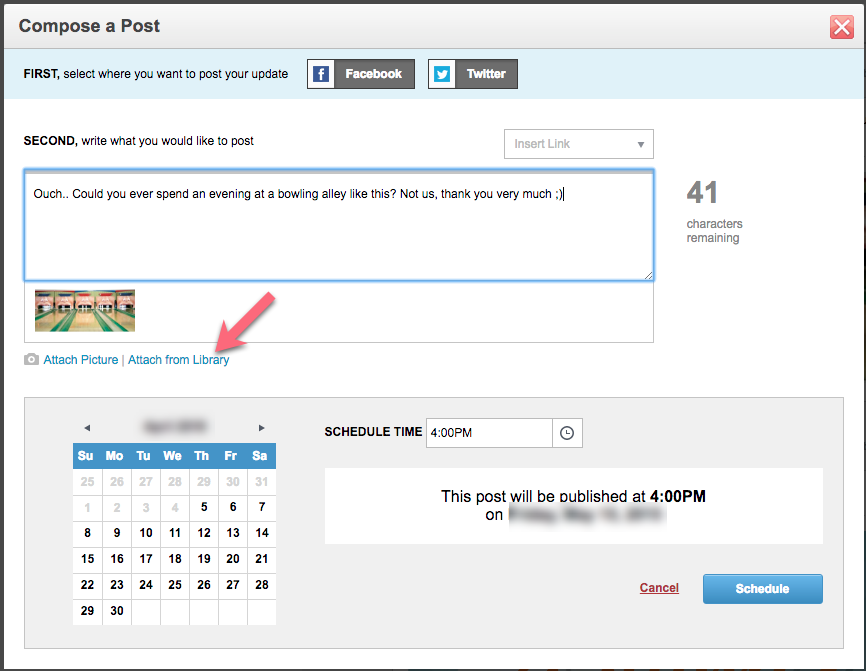Click inside the post text area
Image resolution: width=866 pixels, height=671 pixels.
click(x=339, y=225)
